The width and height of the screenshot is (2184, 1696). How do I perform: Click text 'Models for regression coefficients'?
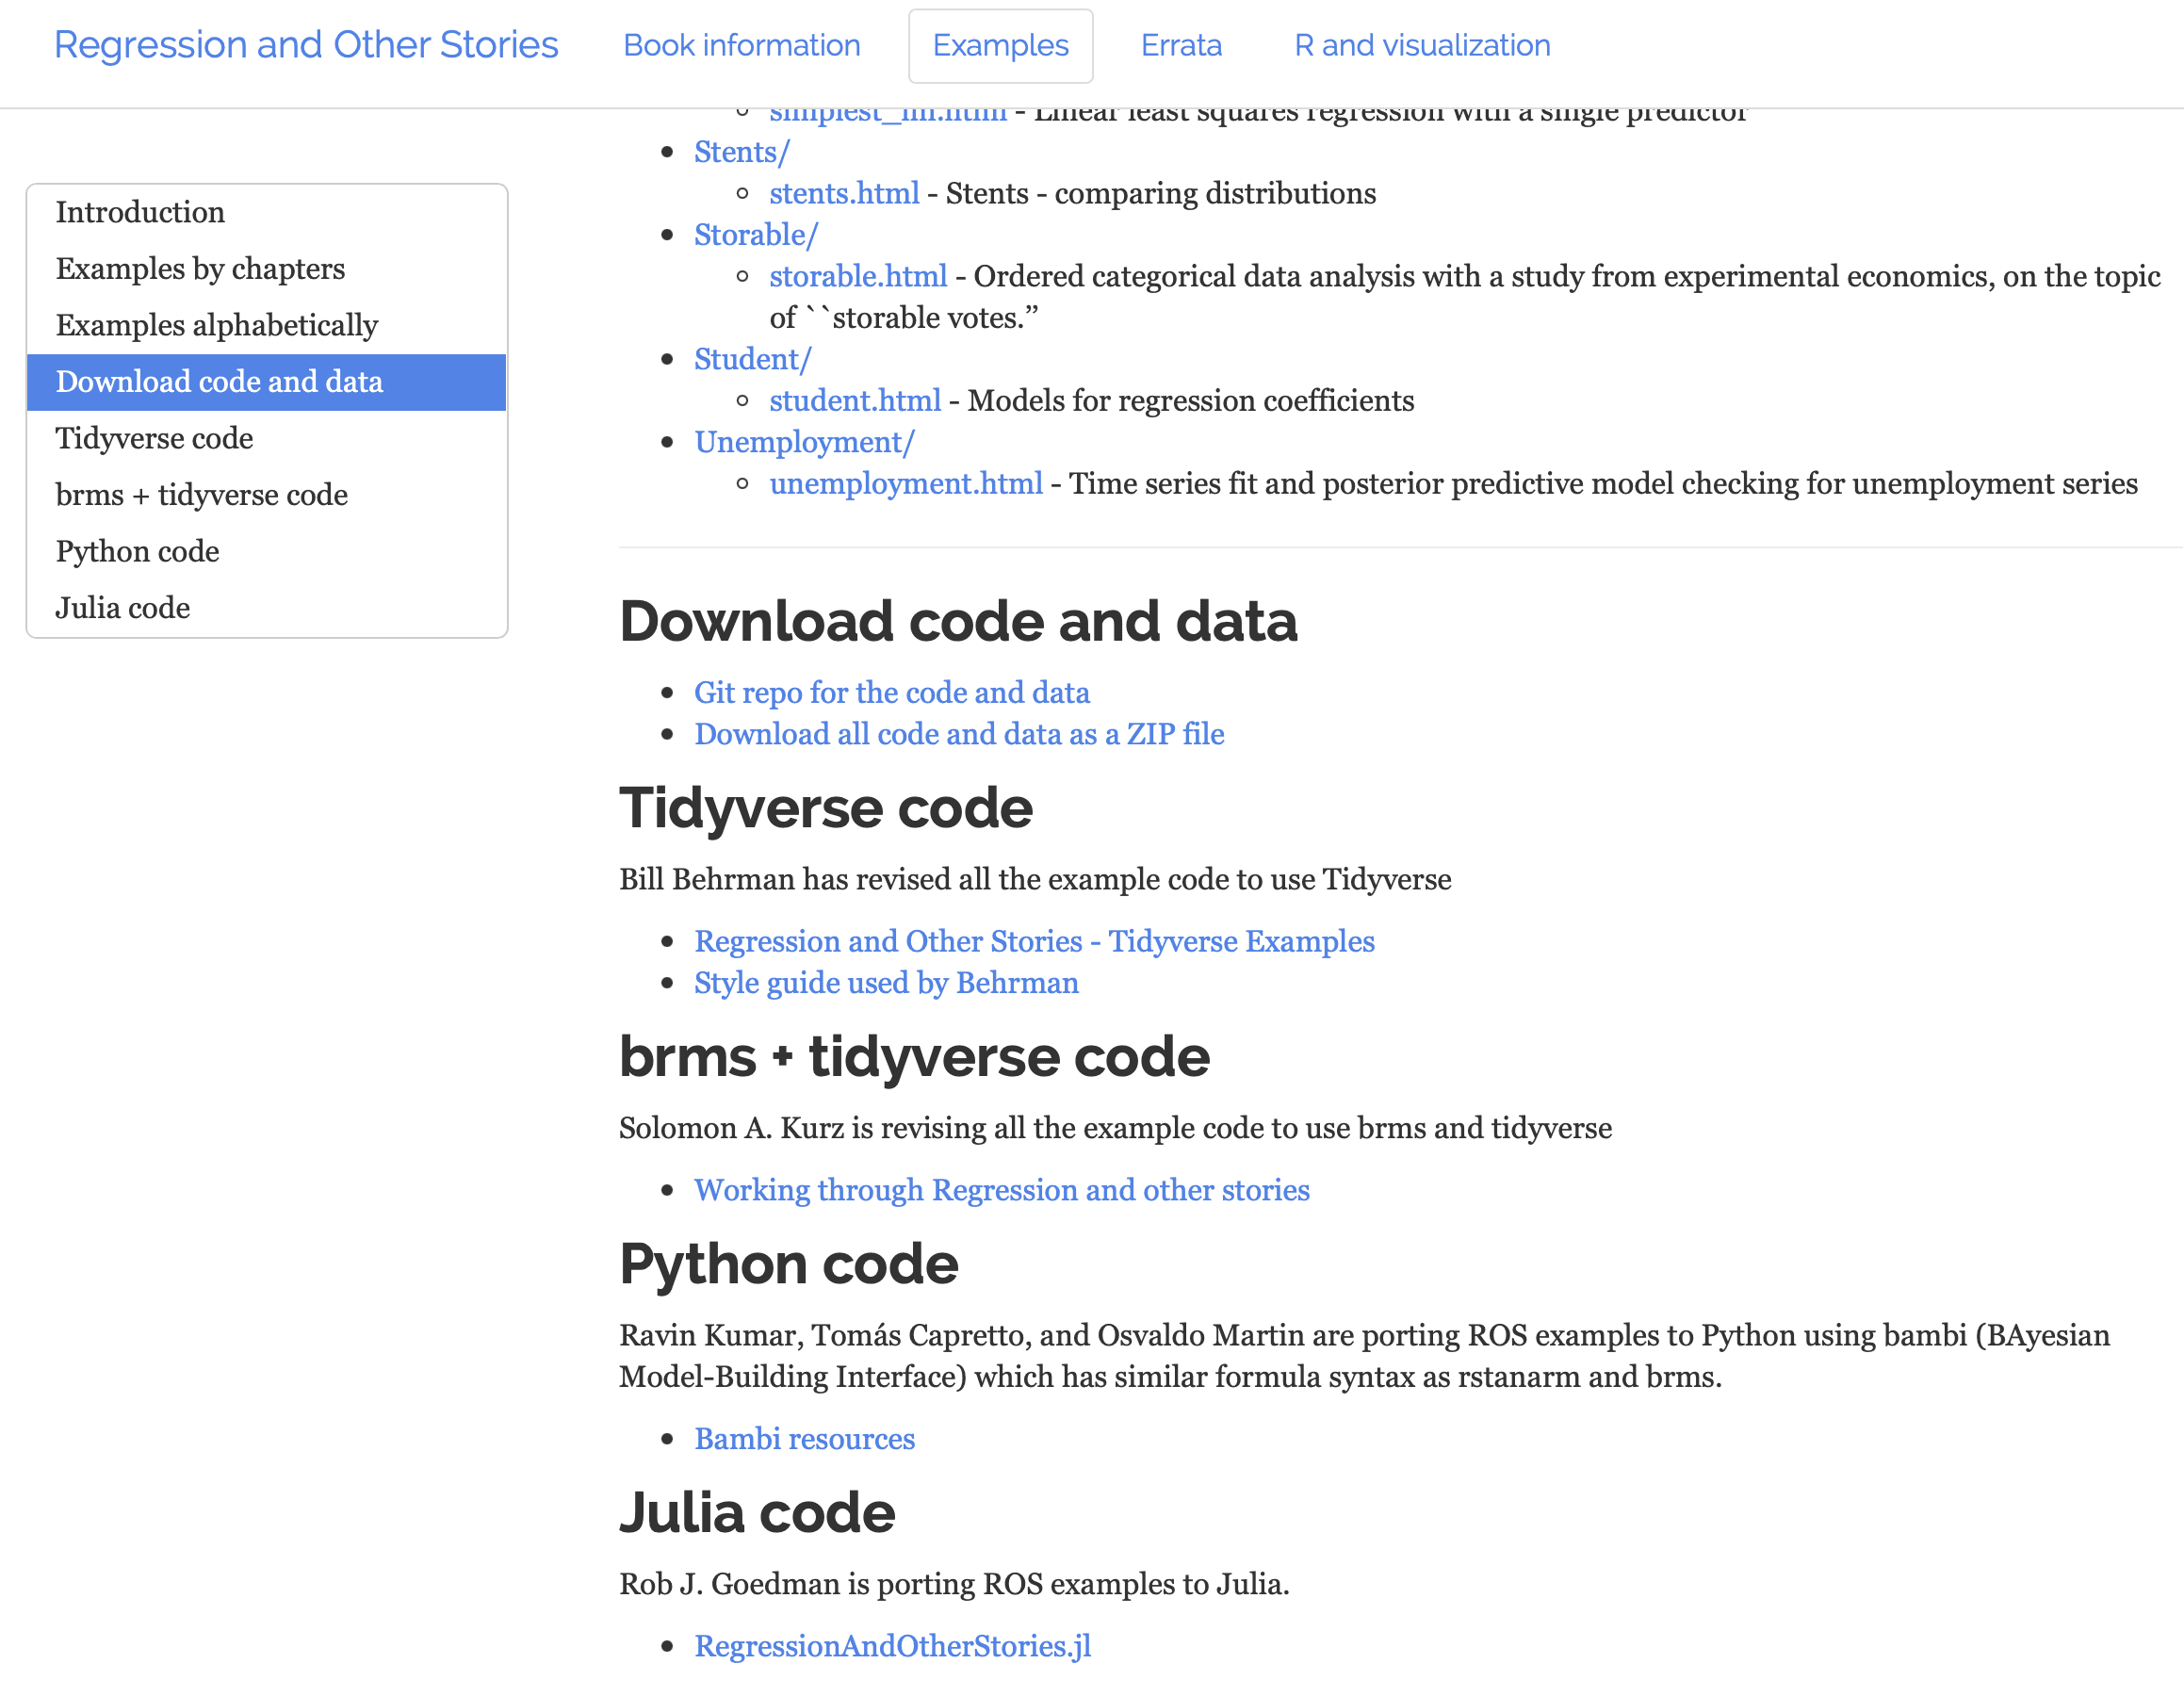coord(1191,401)
